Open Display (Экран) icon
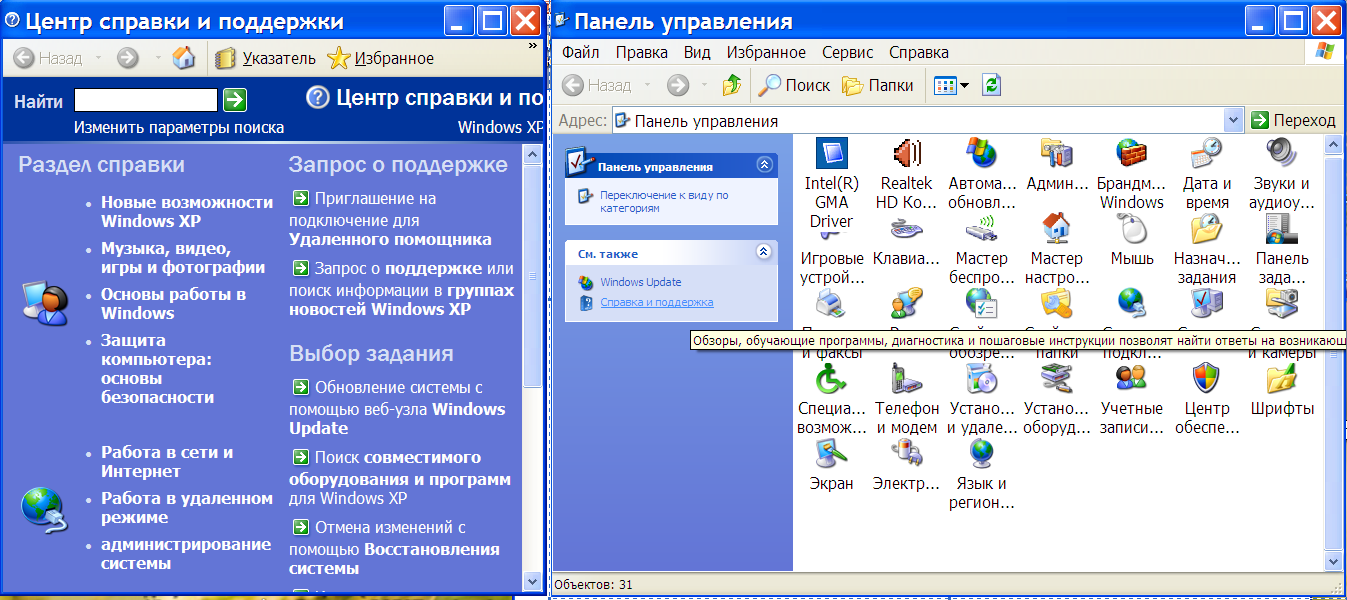 coord(832,454)
